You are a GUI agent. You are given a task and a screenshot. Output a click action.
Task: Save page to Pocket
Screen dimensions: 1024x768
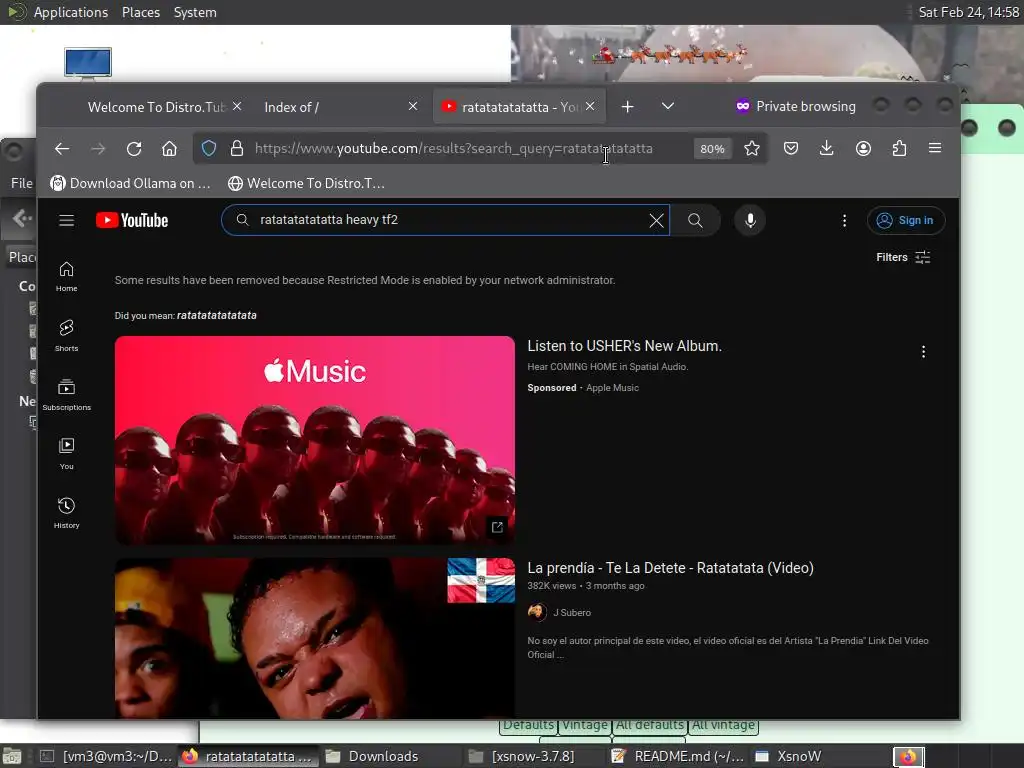[791, 148]
